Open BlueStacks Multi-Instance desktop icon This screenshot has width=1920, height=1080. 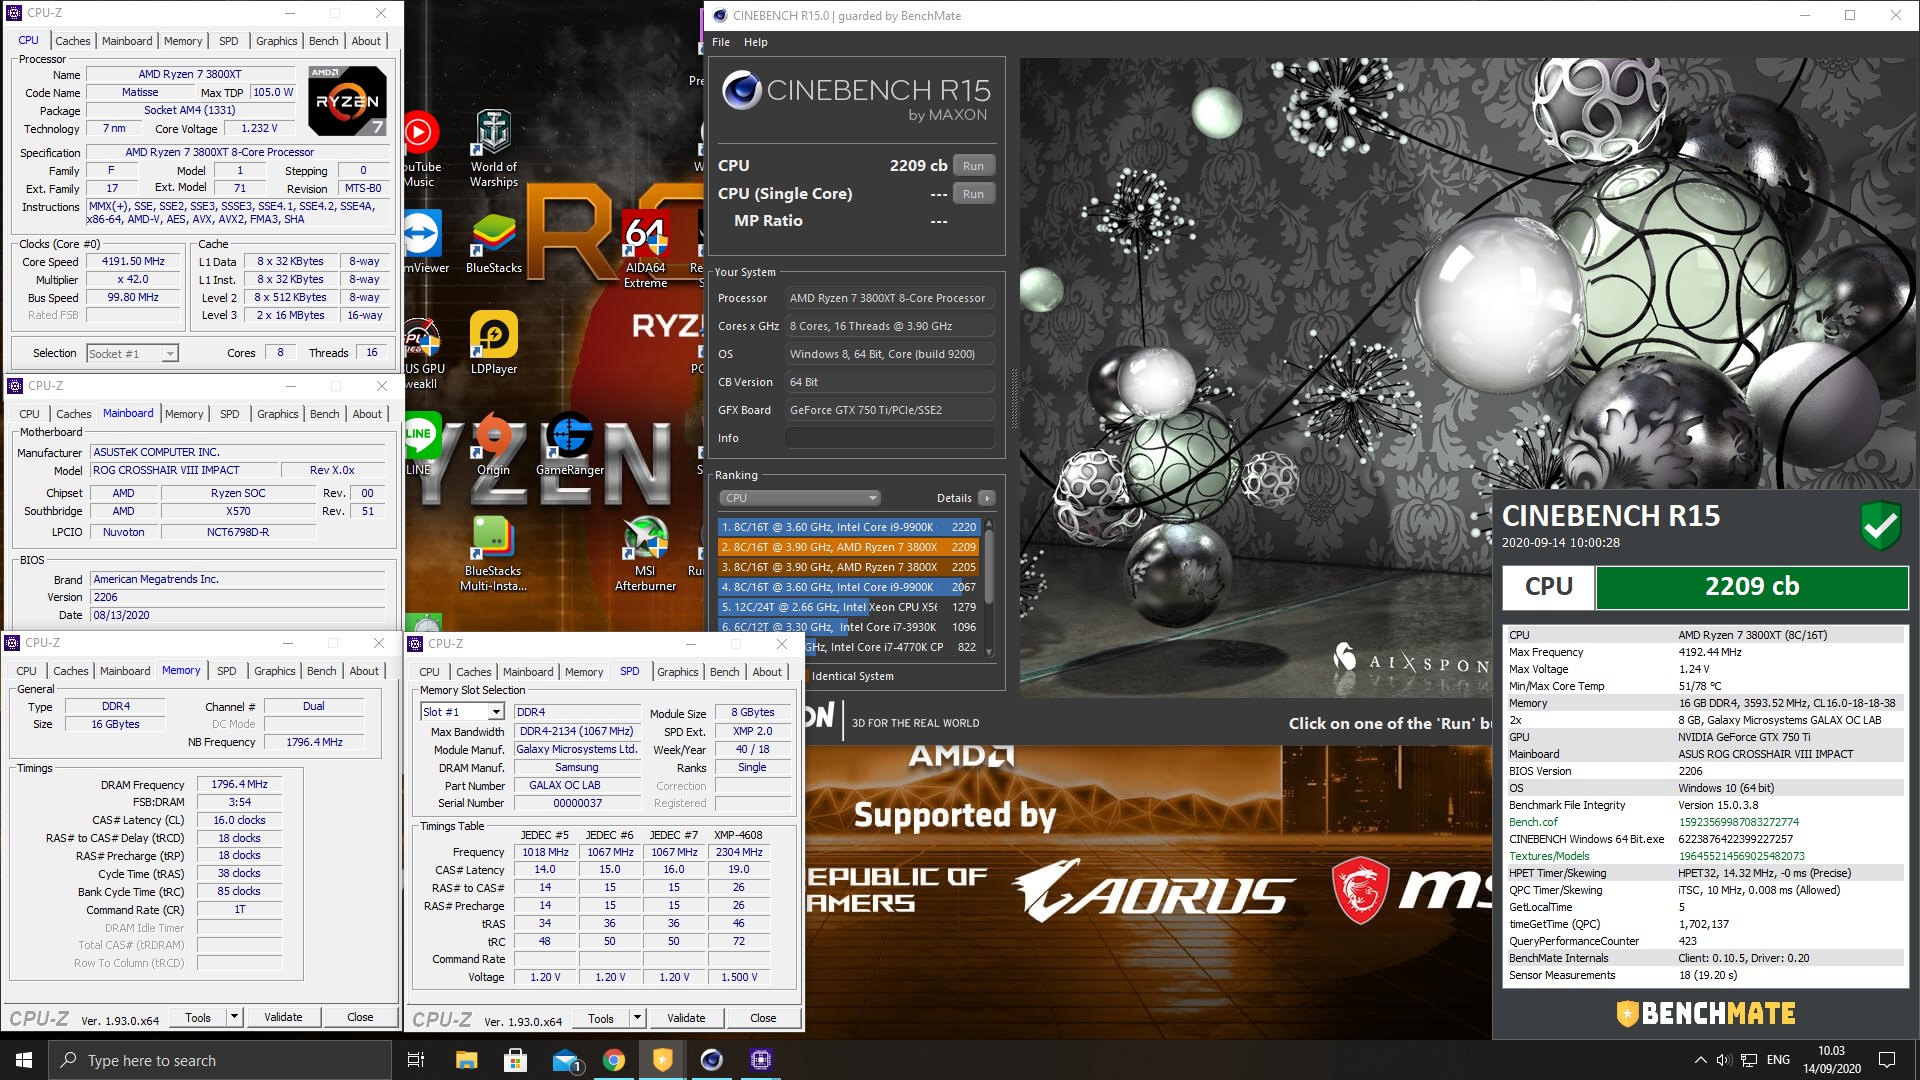tap(493, 553)
